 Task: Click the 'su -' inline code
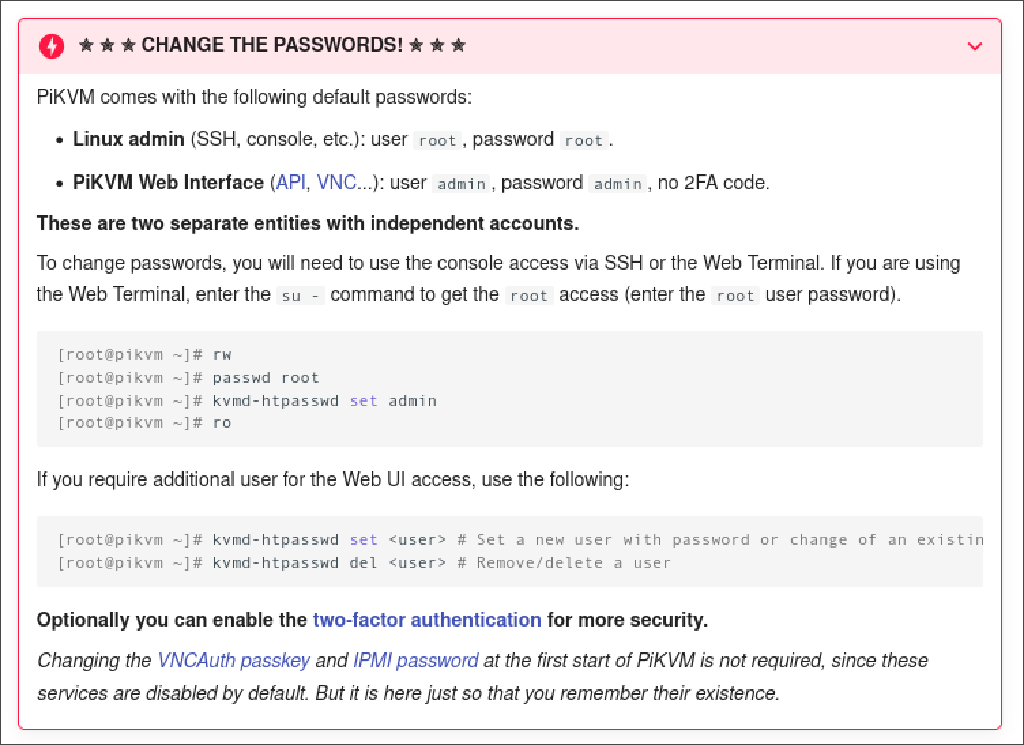(300, 295)
